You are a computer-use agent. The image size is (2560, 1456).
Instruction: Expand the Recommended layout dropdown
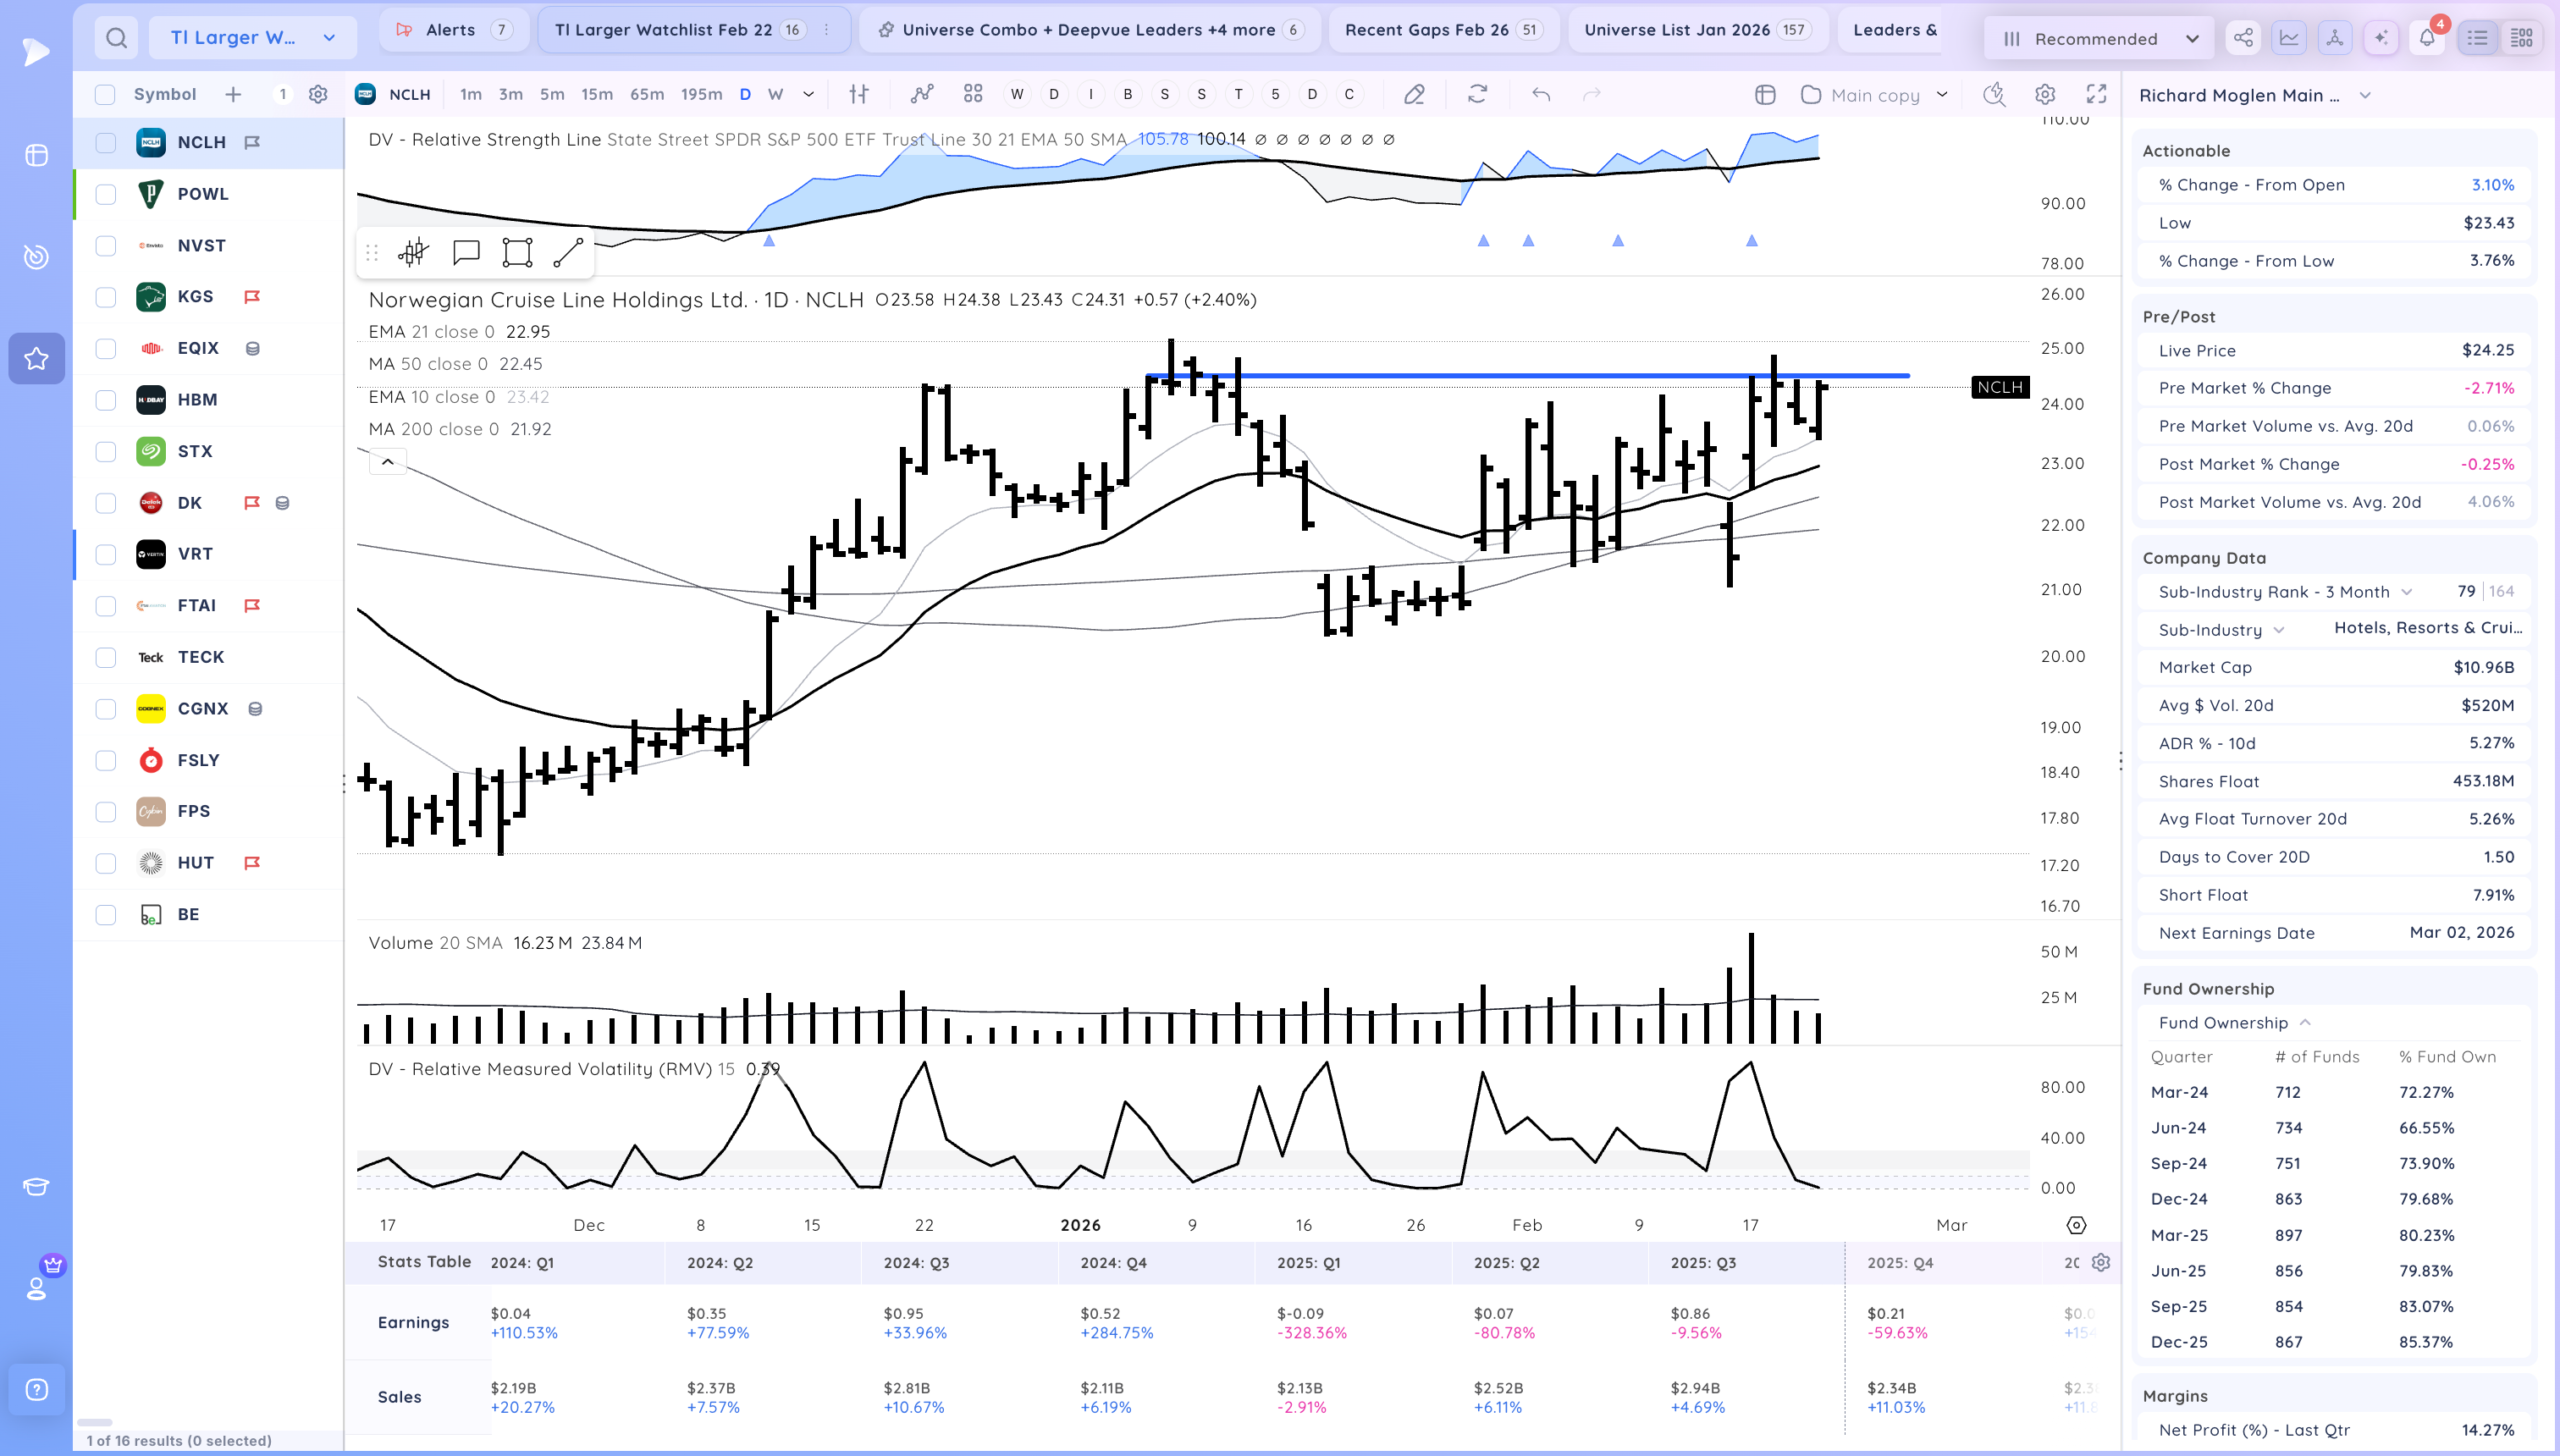2100,38
